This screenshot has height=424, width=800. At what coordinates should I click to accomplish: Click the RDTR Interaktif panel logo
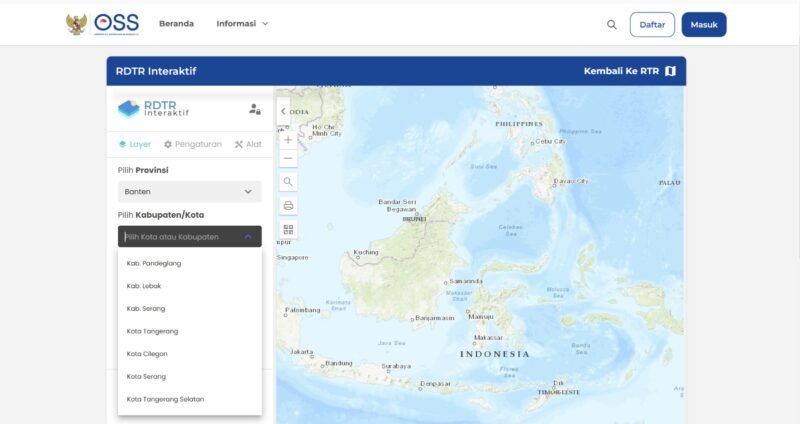coord(154,109)
